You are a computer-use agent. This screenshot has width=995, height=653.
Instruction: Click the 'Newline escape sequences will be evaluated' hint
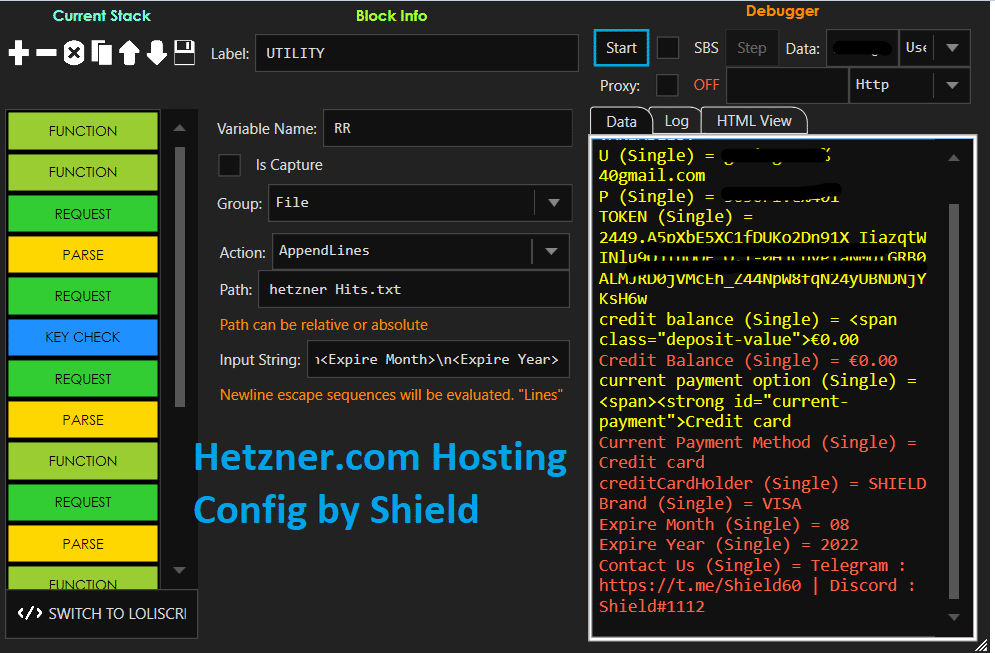391,395
